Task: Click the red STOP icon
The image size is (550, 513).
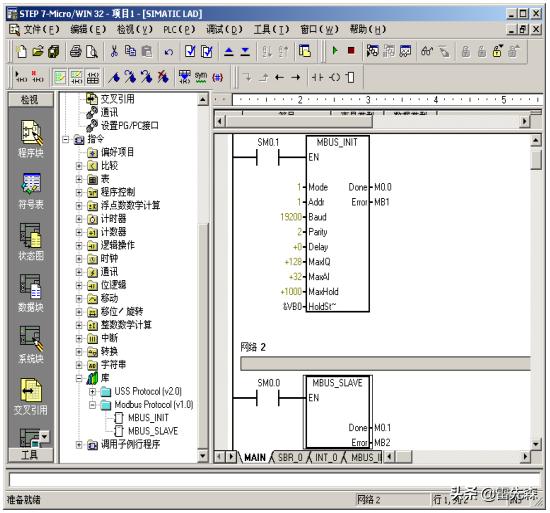Action: click(x=351, y=51)
